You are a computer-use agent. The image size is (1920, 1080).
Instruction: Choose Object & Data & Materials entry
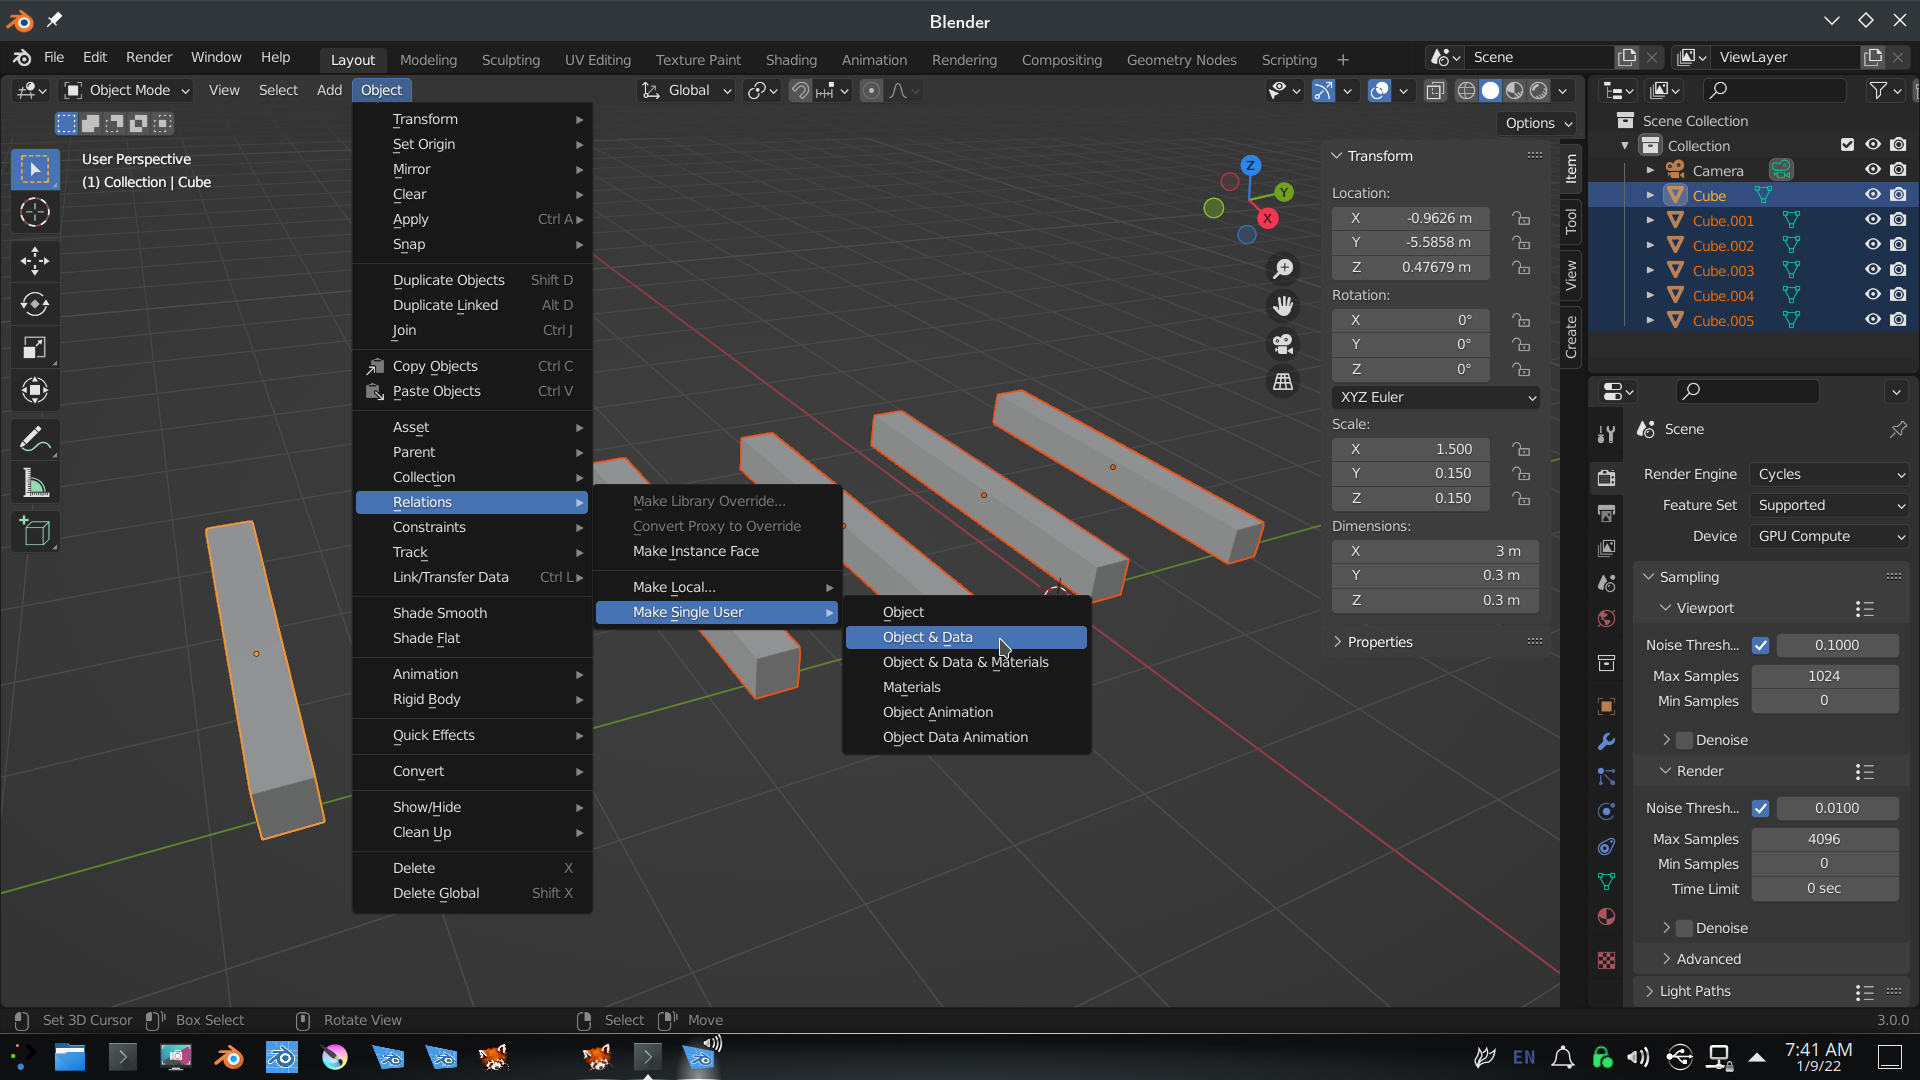965,662
